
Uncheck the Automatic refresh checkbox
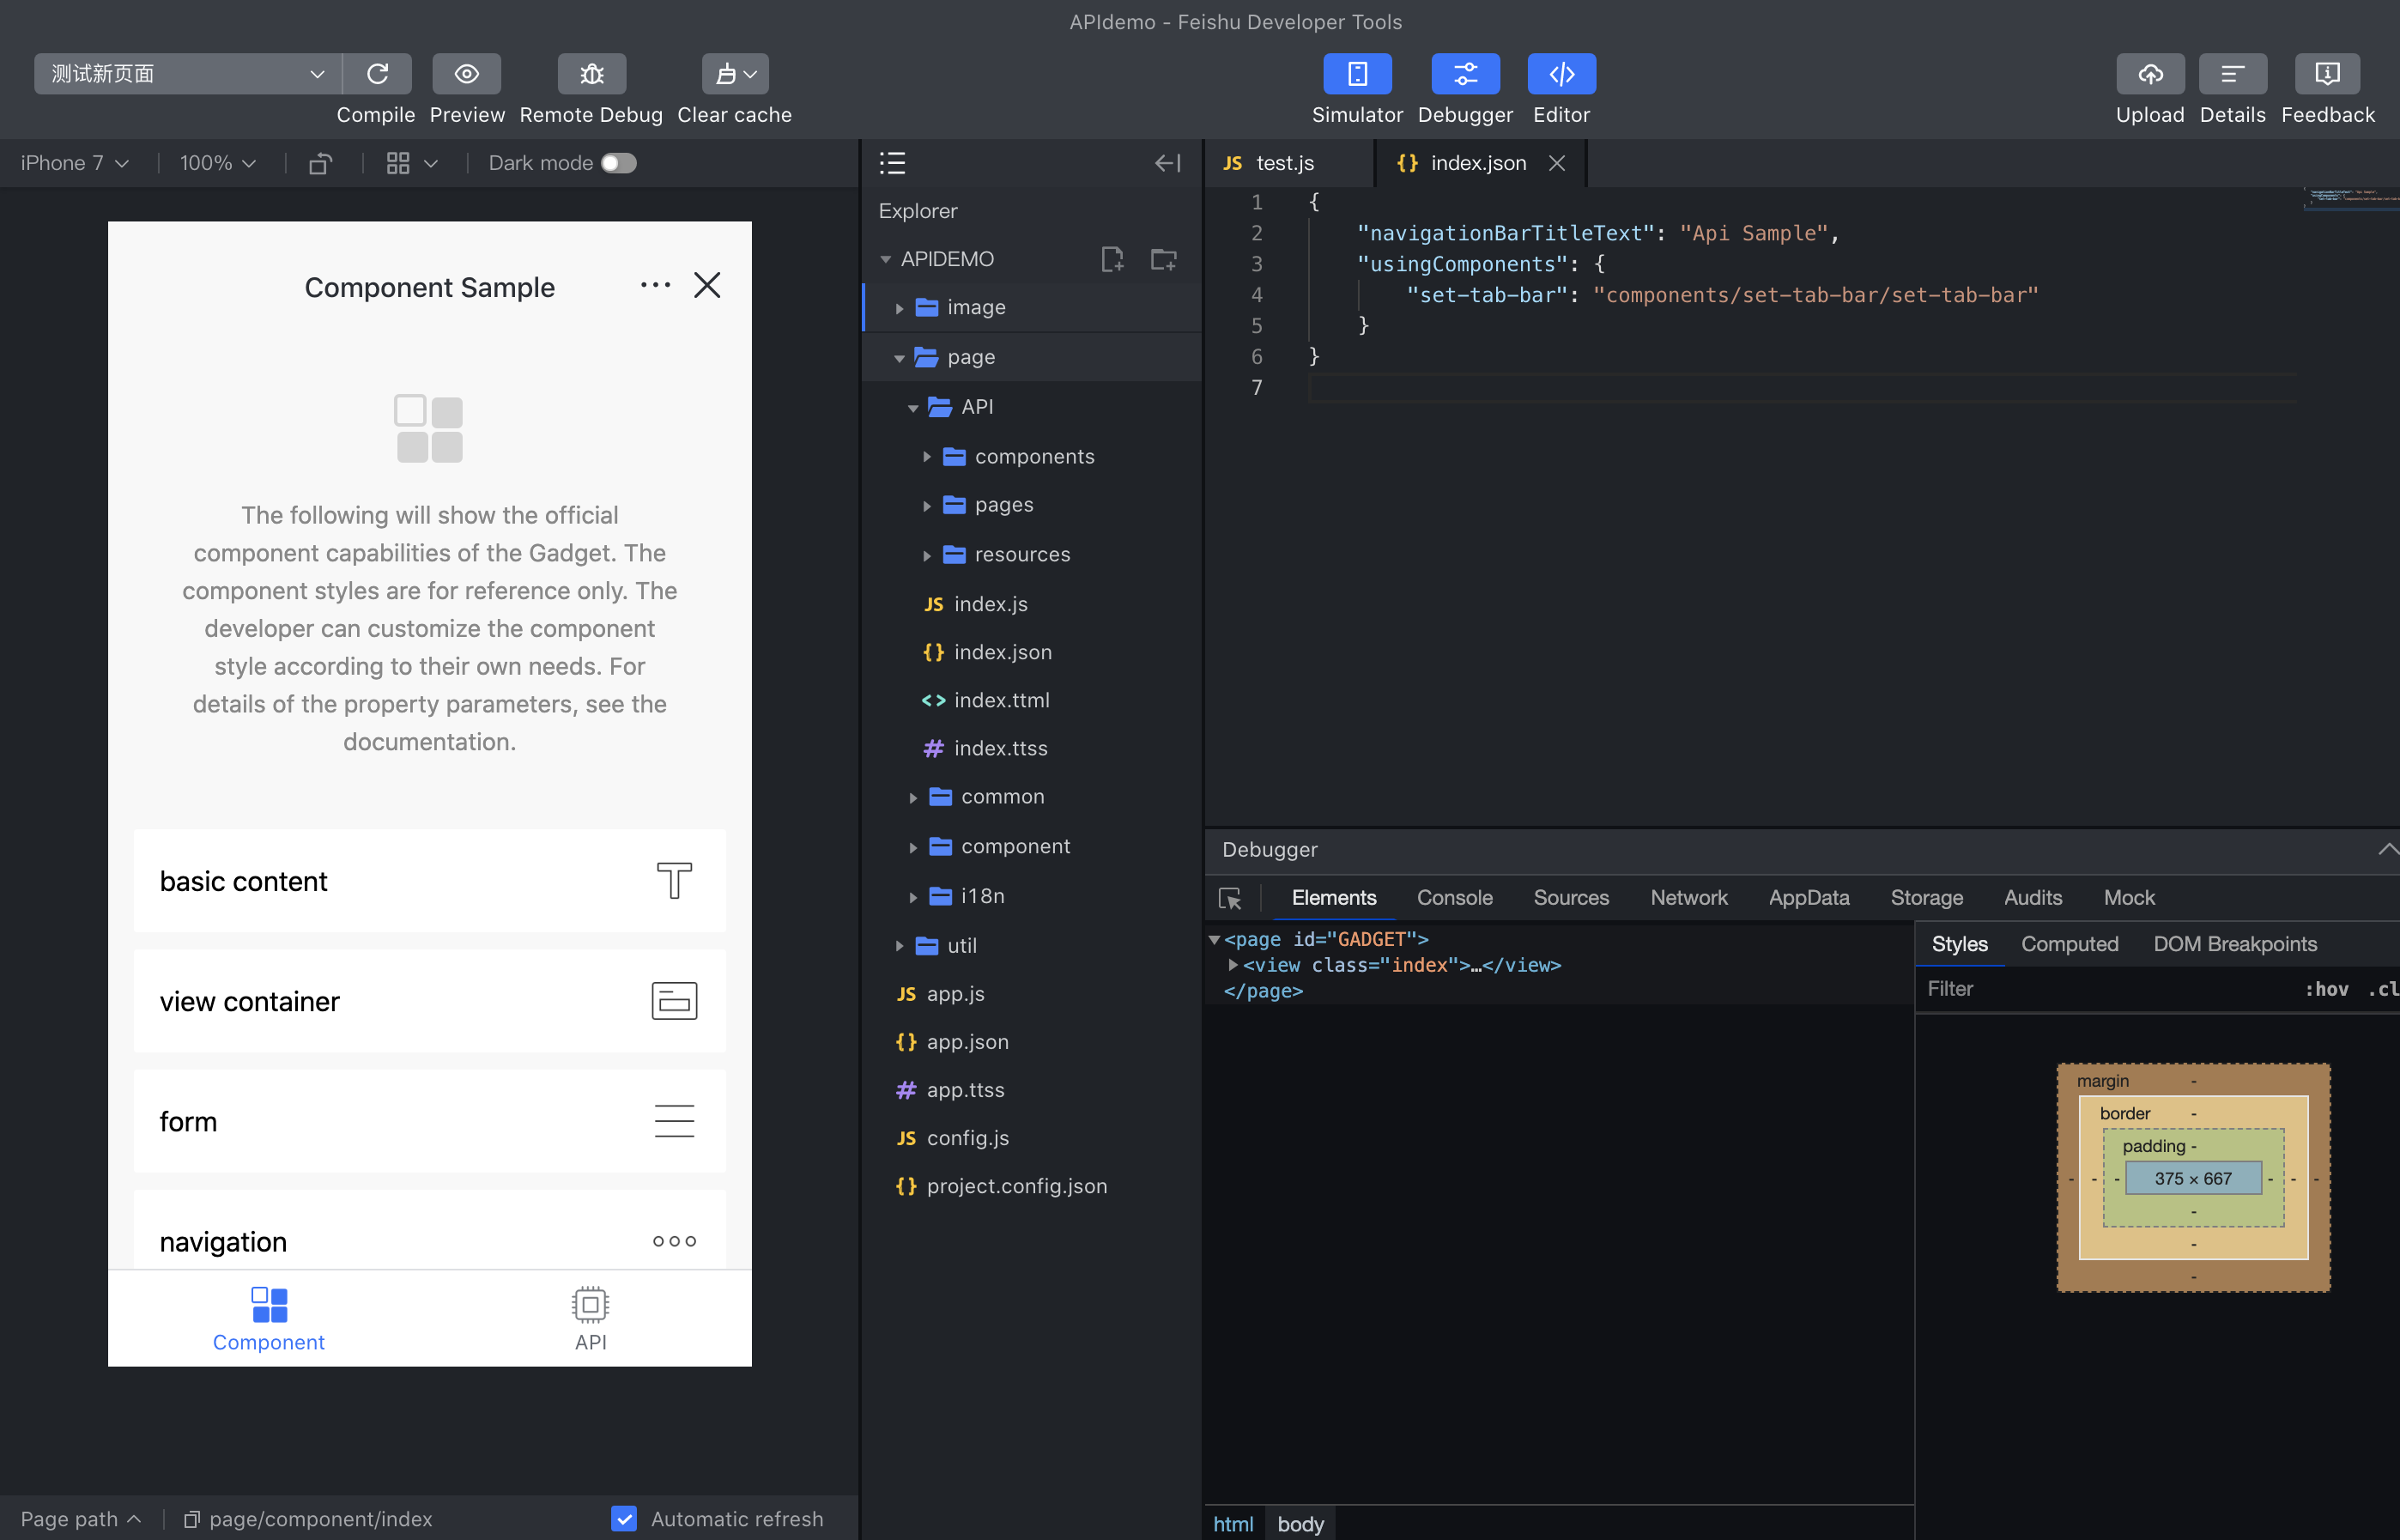(624, 1518)
